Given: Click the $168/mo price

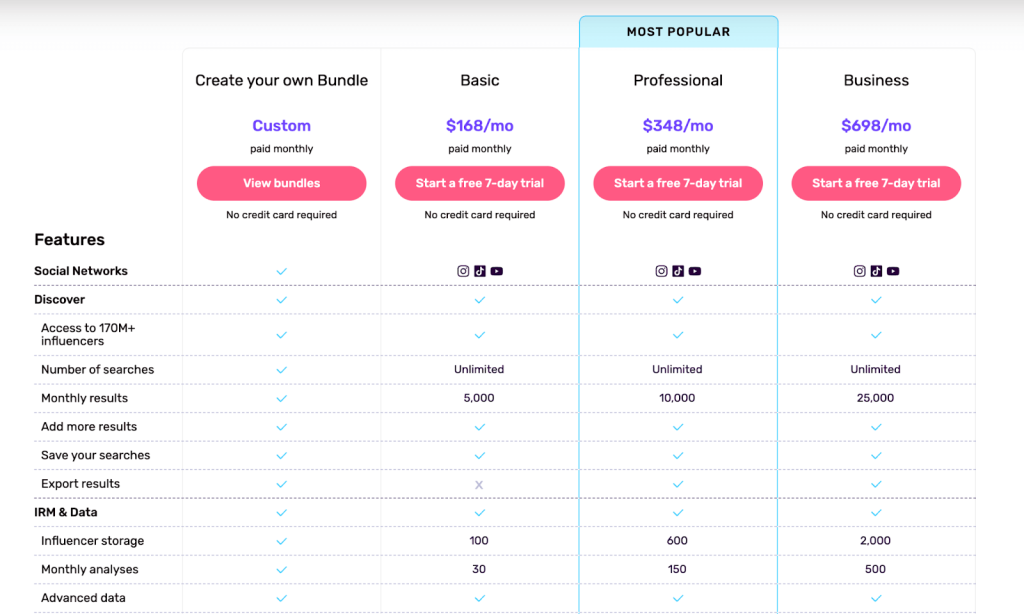Looking at the screenshot, I should point(480,125).
